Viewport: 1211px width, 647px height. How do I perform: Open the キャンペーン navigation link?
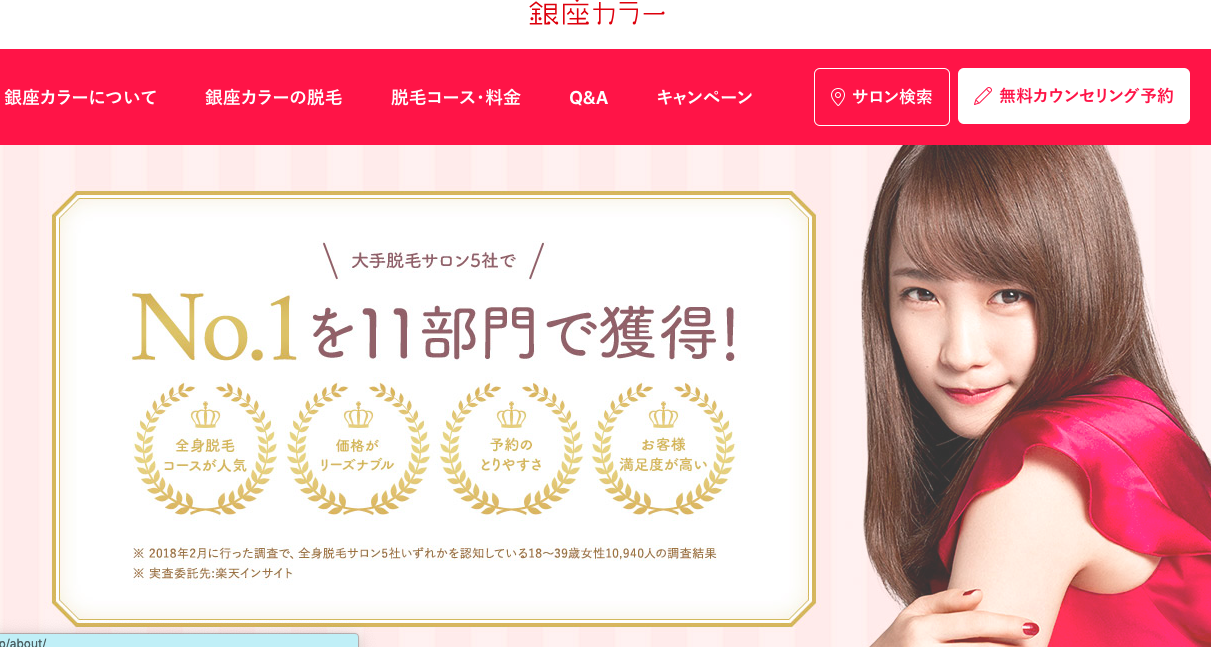[704, 97]
